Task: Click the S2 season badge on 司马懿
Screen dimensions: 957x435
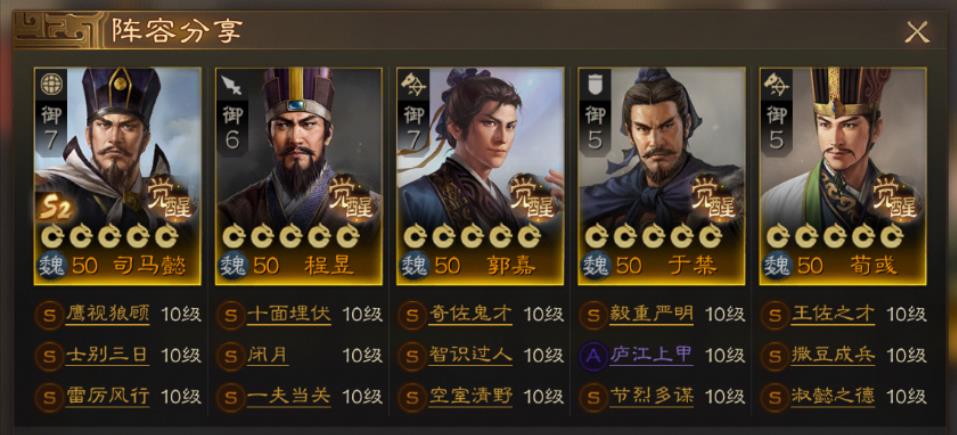Action: [x=56, y=209]
